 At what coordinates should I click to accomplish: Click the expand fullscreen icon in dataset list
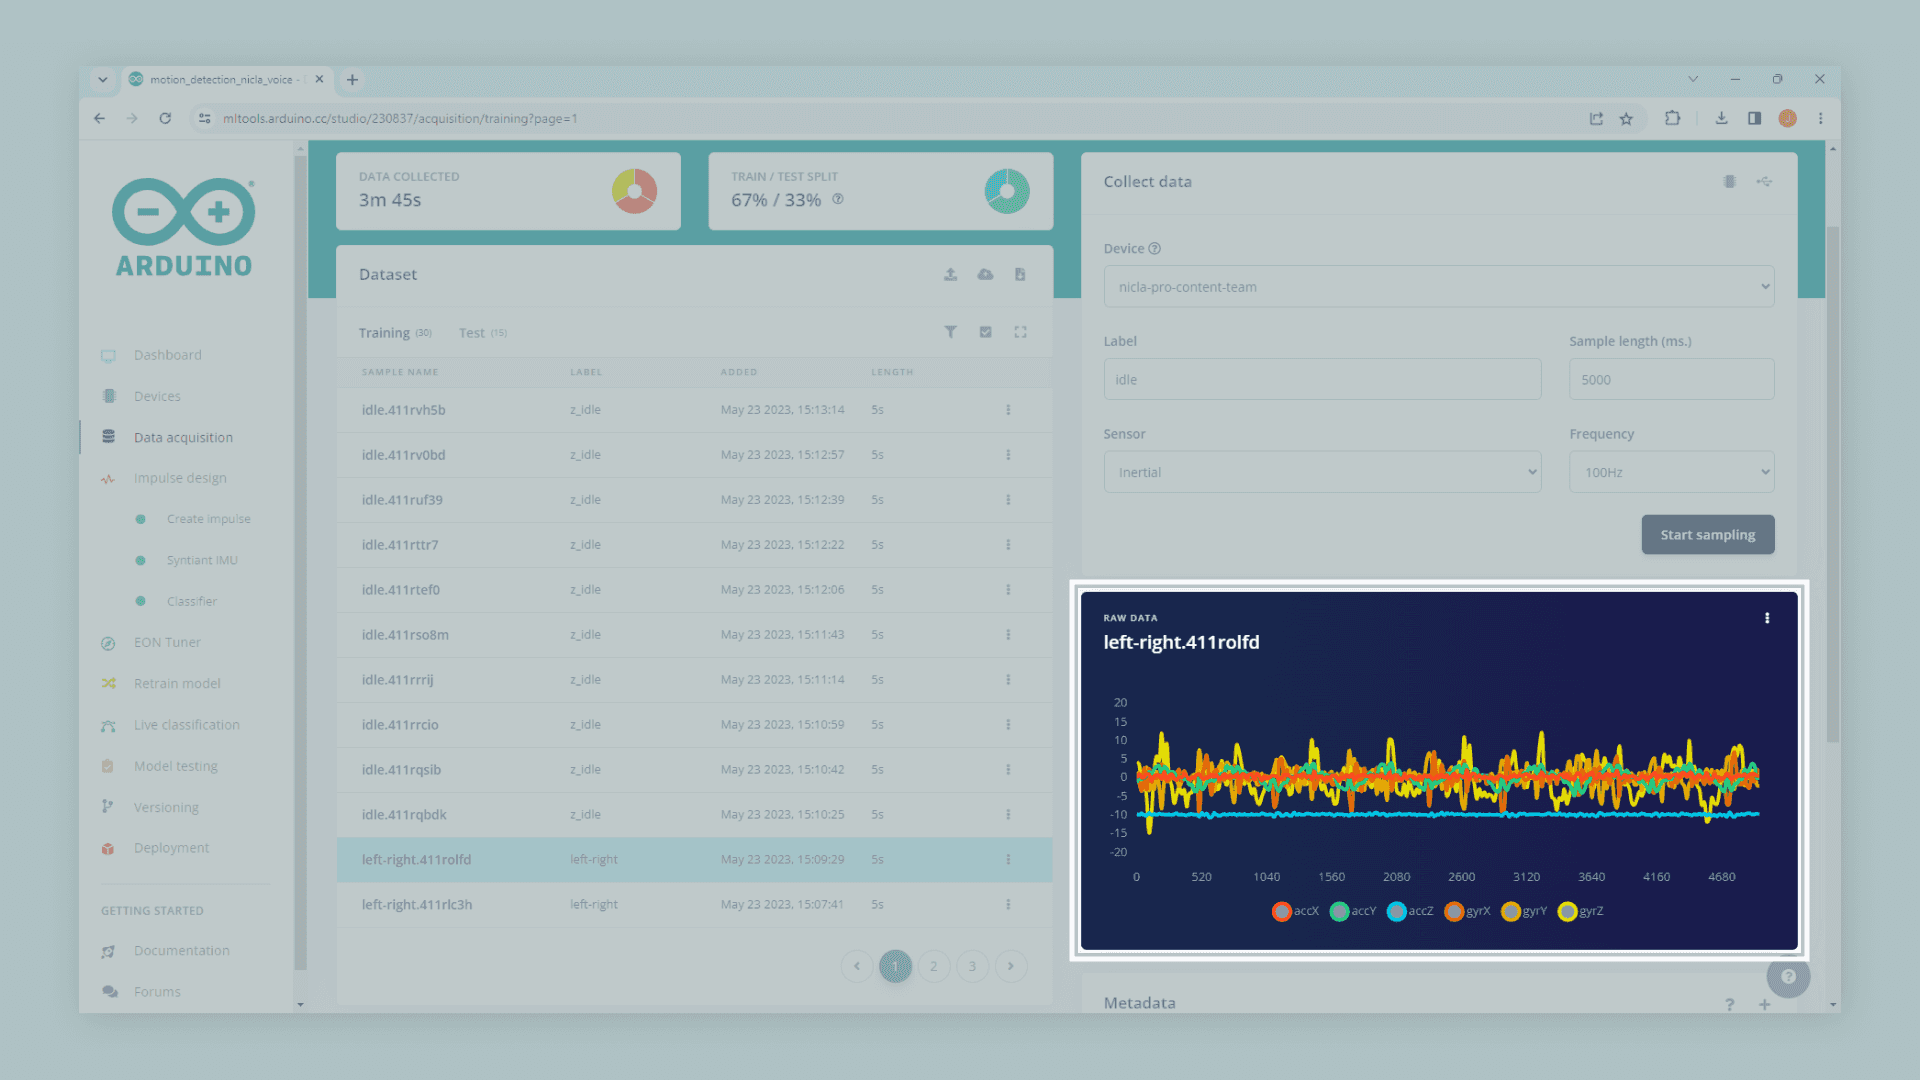(1020, 332)
